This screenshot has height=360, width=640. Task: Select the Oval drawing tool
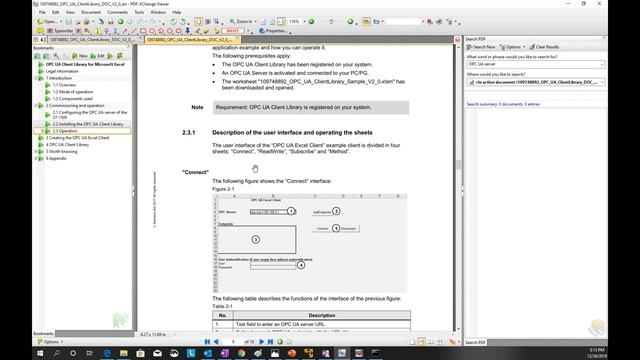[152, 31]
